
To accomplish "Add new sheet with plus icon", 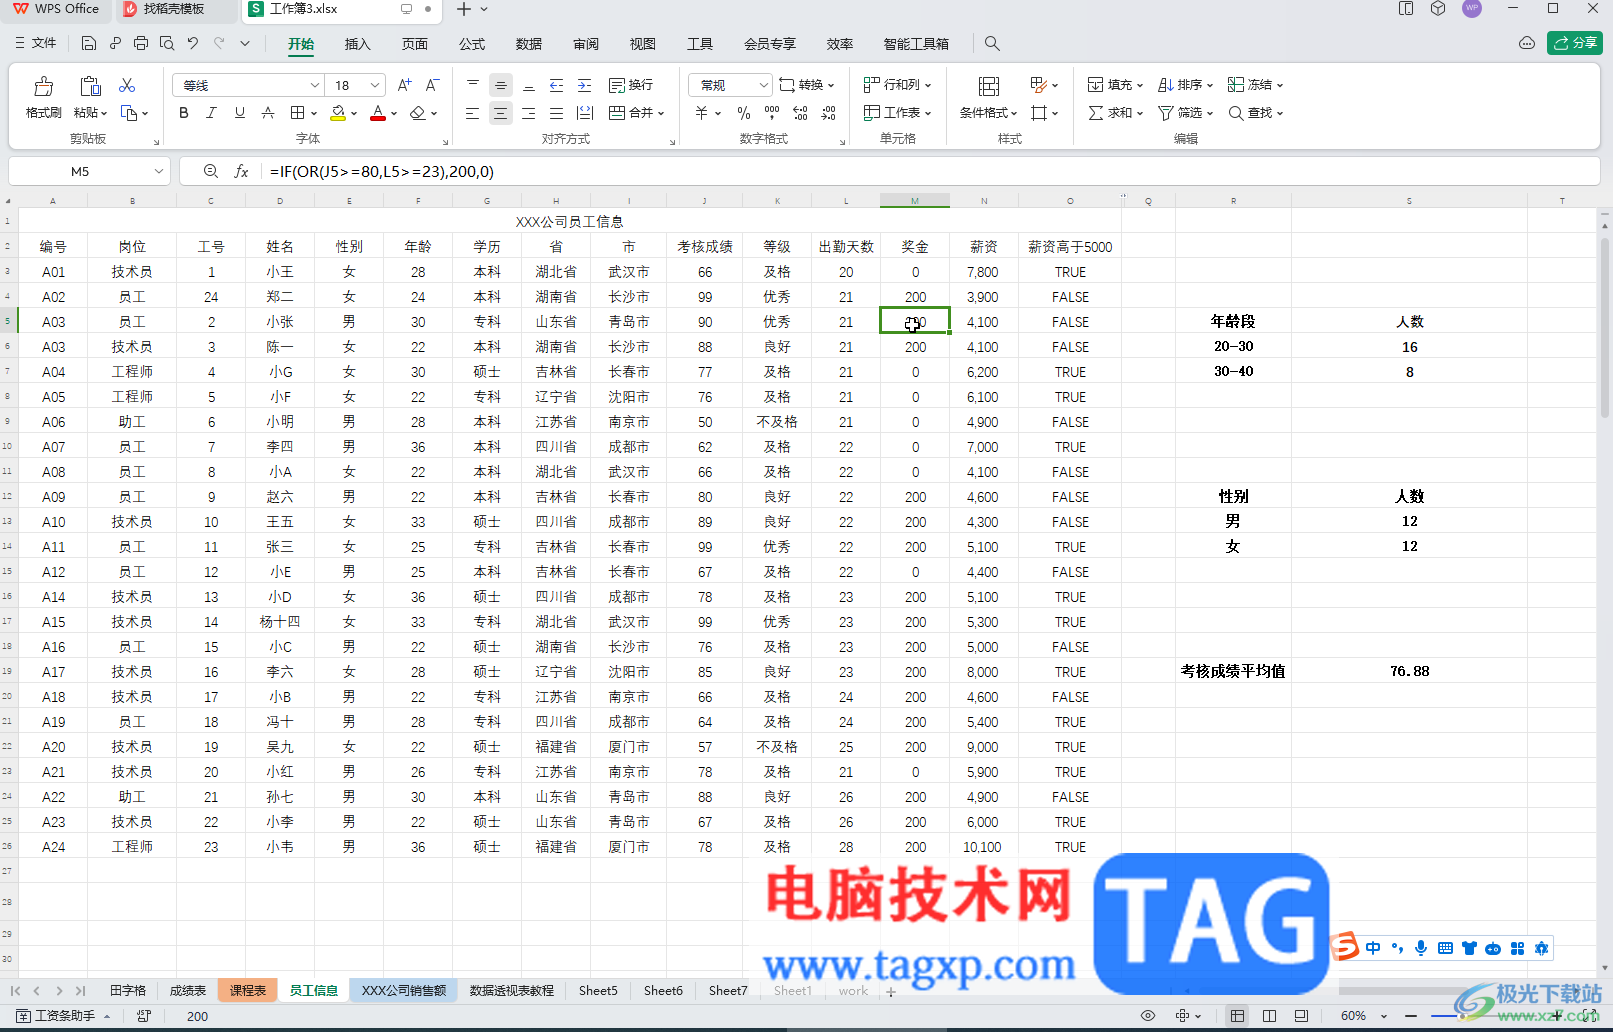I will click(891, 992).
